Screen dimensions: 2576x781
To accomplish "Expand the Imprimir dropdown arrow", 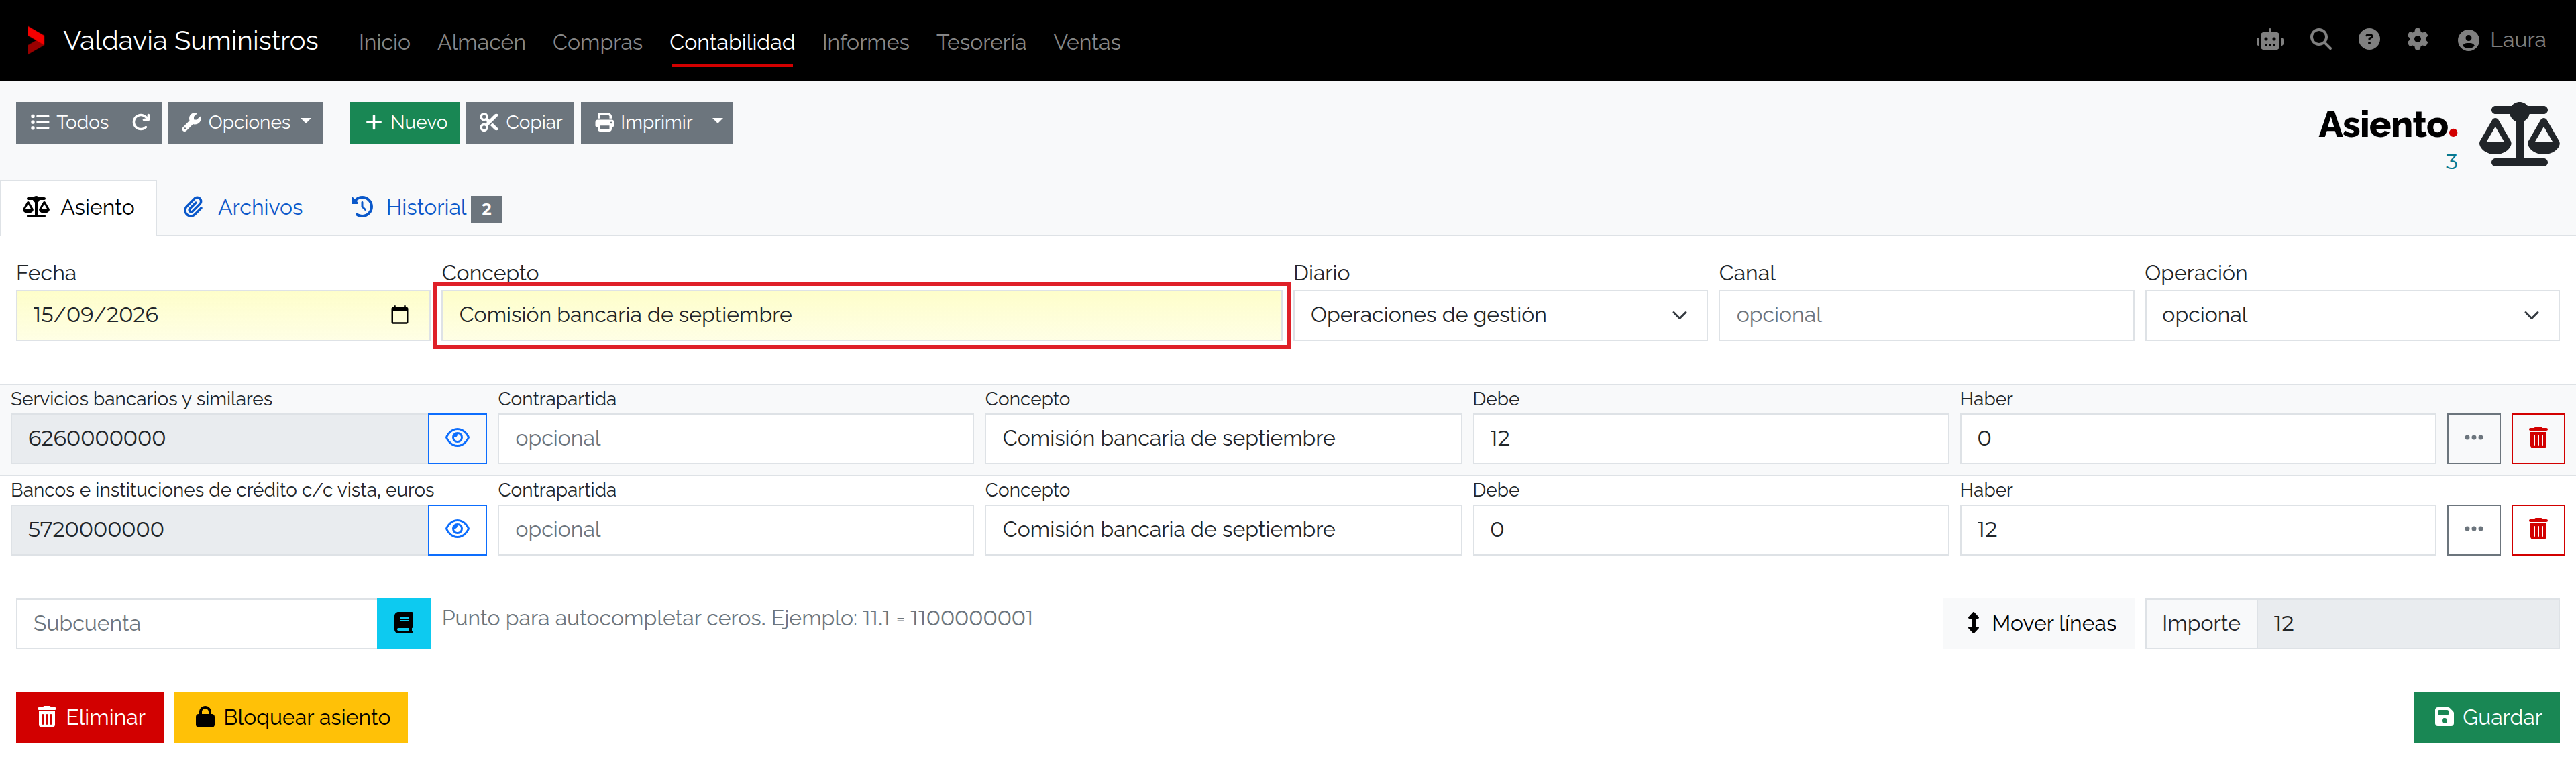I will pyautogui.click(x=717, y=122).
